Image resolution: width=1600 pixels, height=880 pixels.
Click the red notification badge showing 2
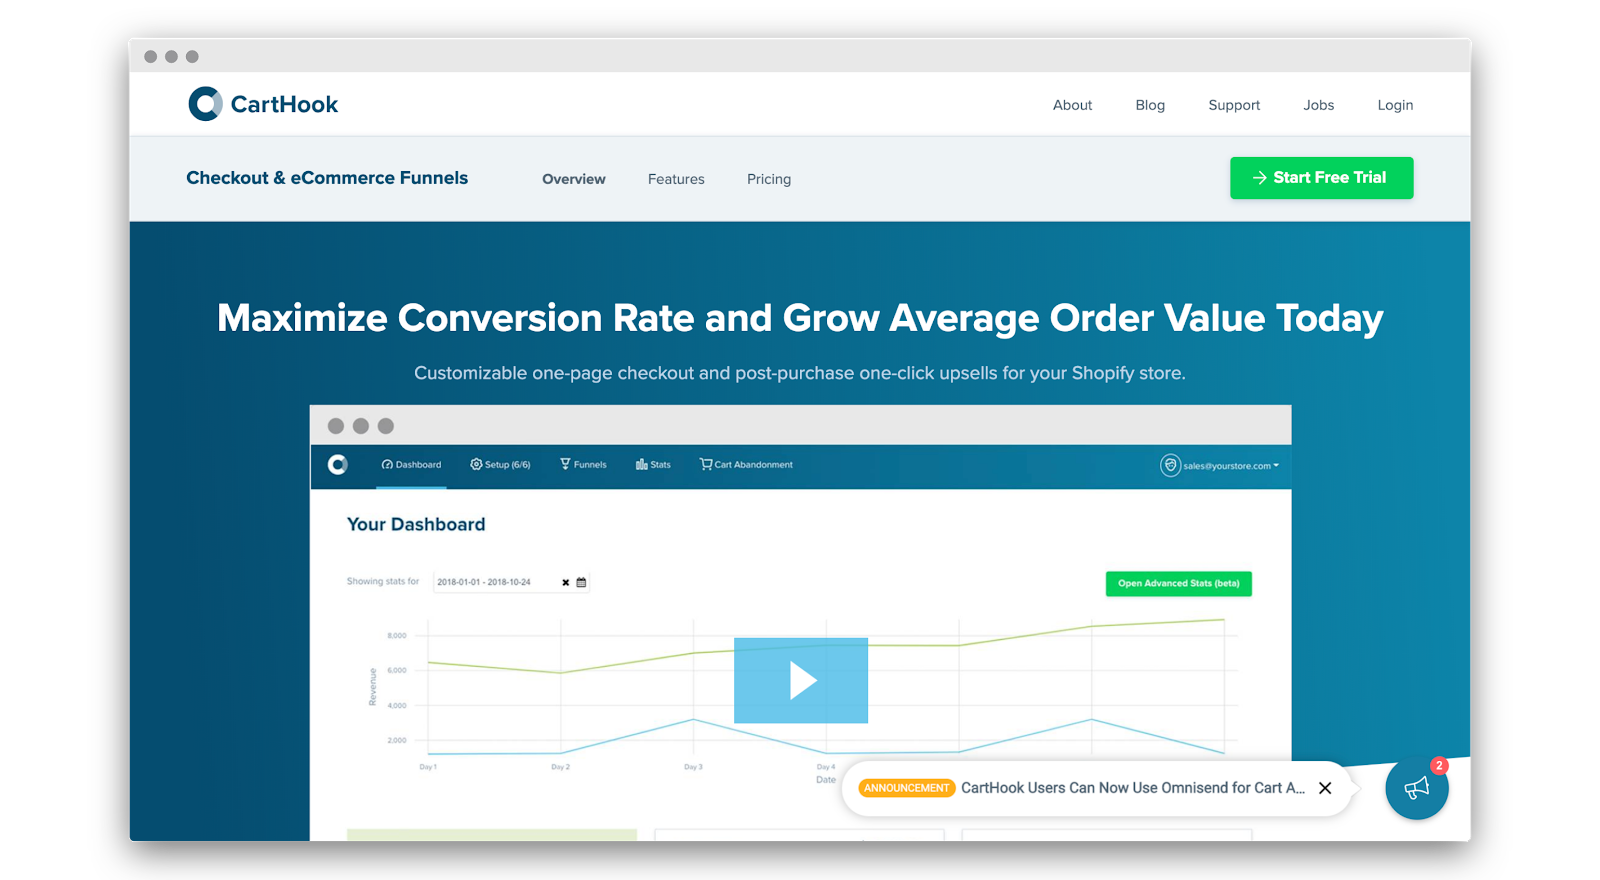click(1439, 766)
